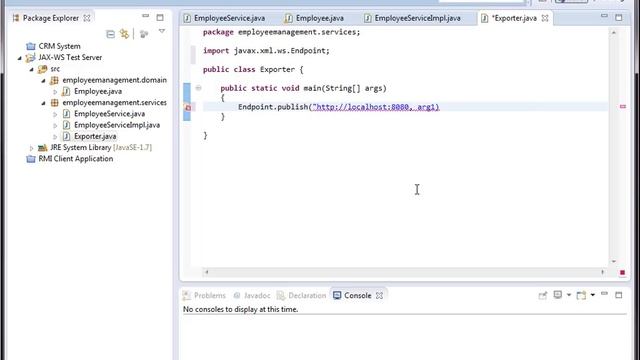The height and width of the screenshot is (360, 640).
Task: Select EmployeeService.java in Package Explorer
Action: (109, 114)
